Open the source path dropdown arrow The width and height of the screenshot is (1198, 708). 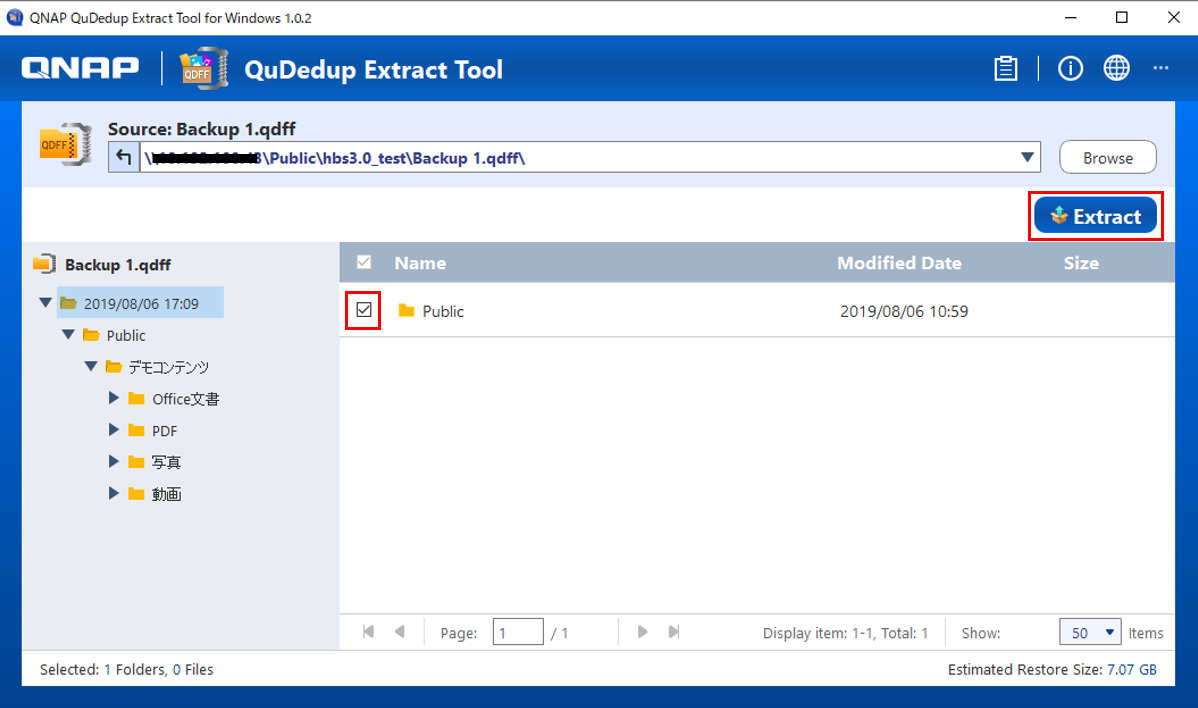point(1027,158)
